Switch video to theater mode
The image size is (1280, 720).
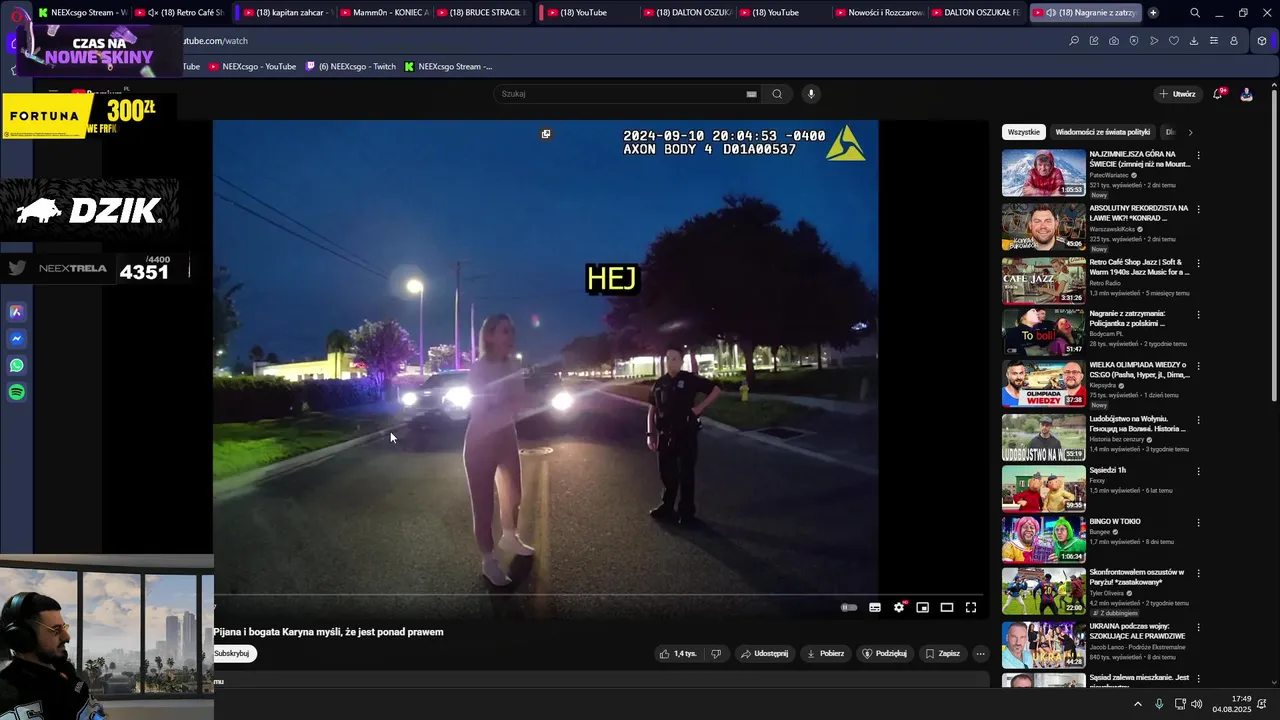(x=947, y=607)
